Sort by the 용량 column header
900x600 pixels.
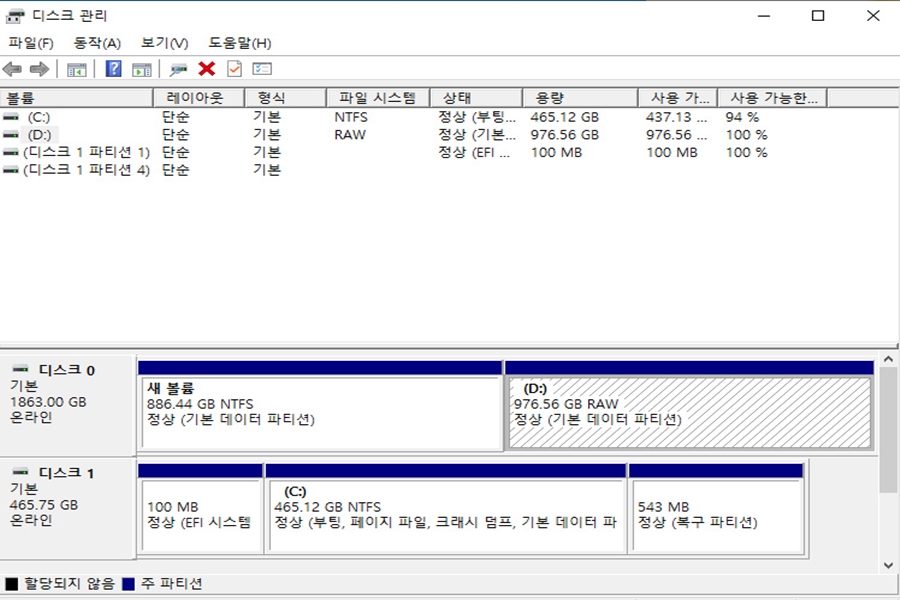[580, 98]
